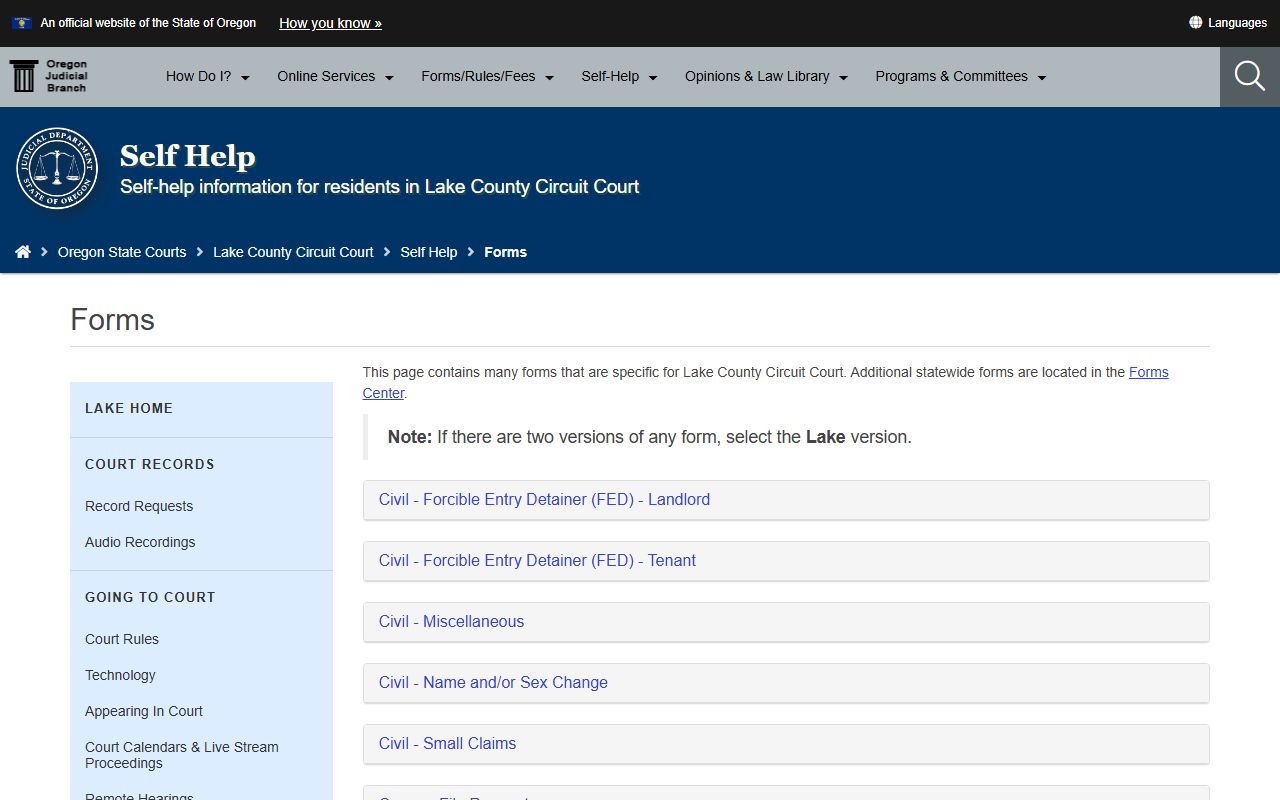
Task: Open Appearing In Court sidebar link
Action: [144, 711]
